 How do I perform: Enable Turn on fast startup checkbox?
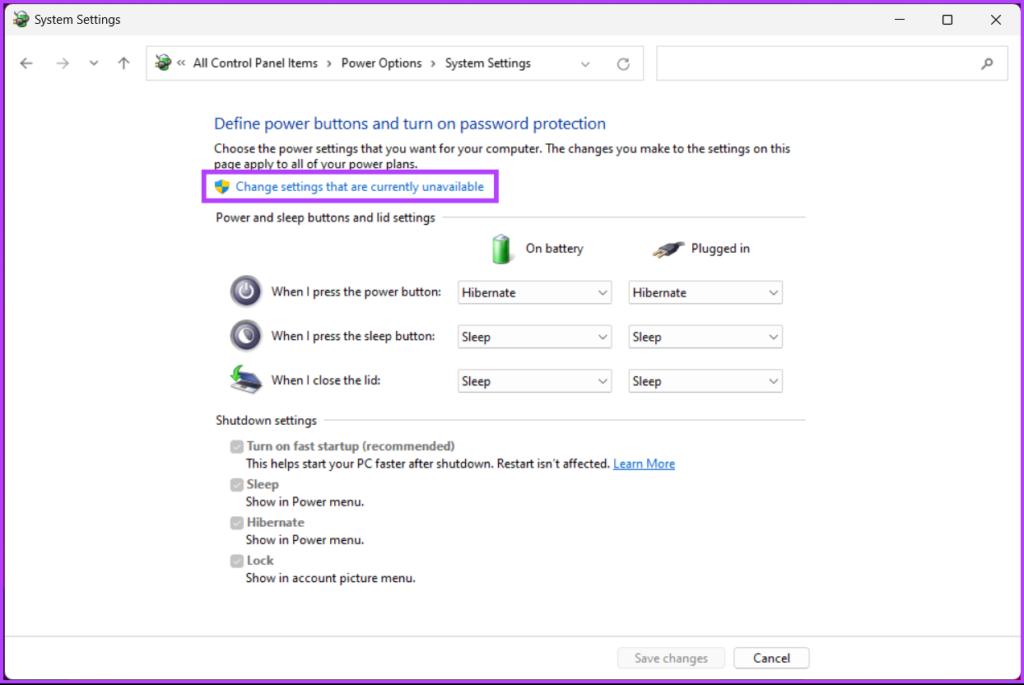pyautogui.click(x=237, y=446)
